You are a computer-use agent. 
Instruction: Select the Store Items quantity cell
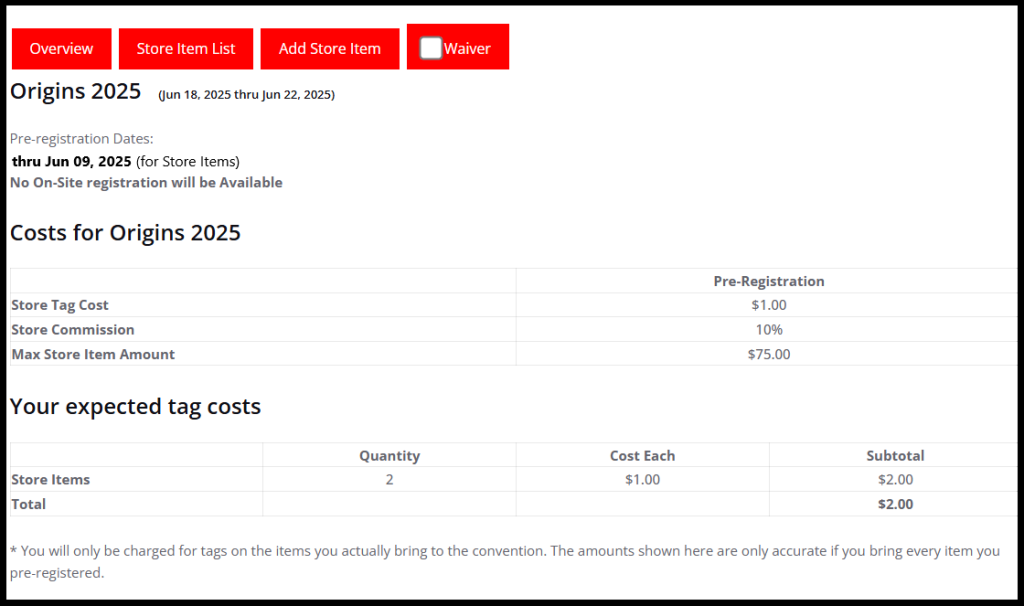pyautogui.click(x=389, y=480)
